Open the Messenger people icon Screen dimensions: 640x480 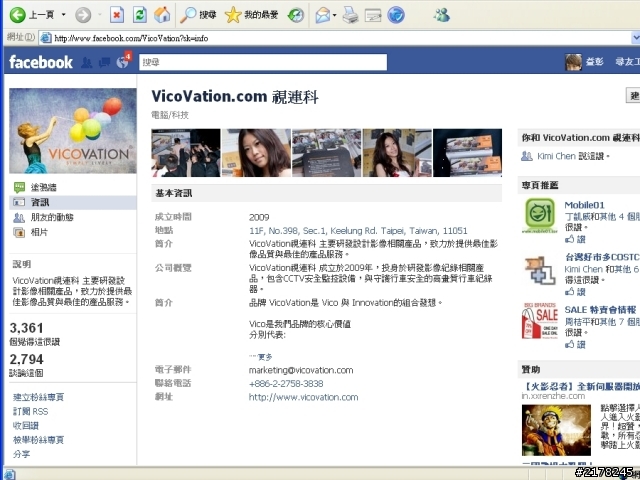click(x=442, y=15)
